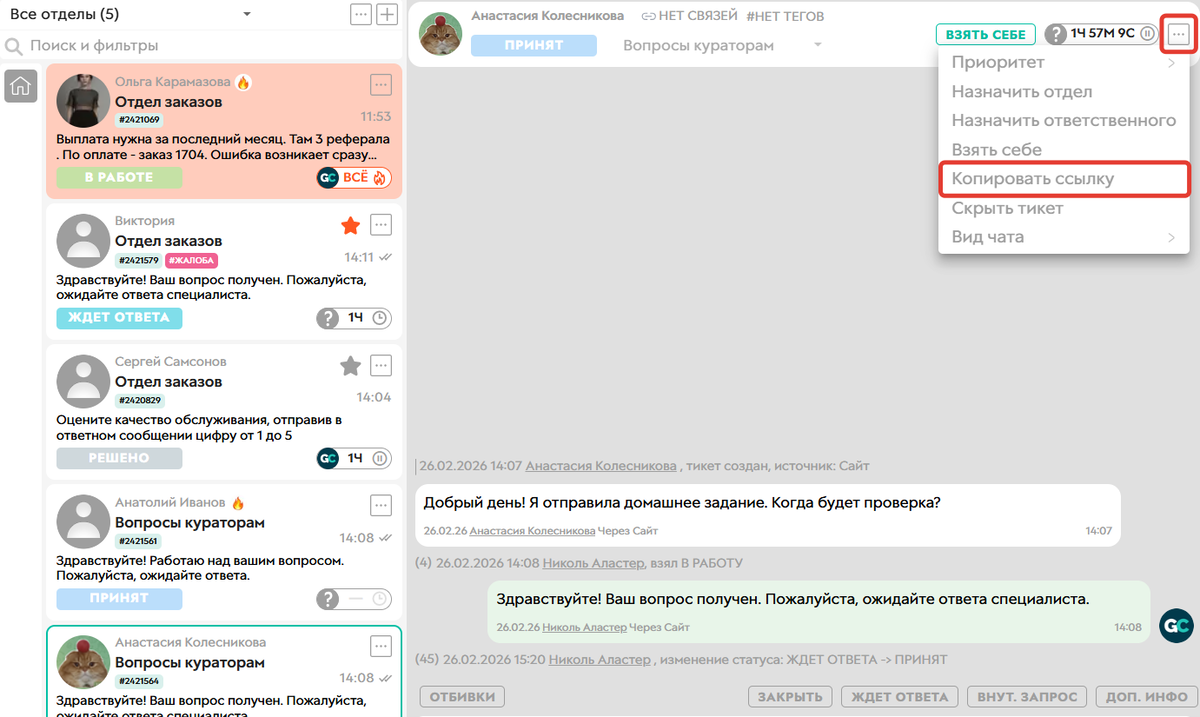Click the ОТБИВКИ button
1200x717 pixels.
[x=462, y=697]
